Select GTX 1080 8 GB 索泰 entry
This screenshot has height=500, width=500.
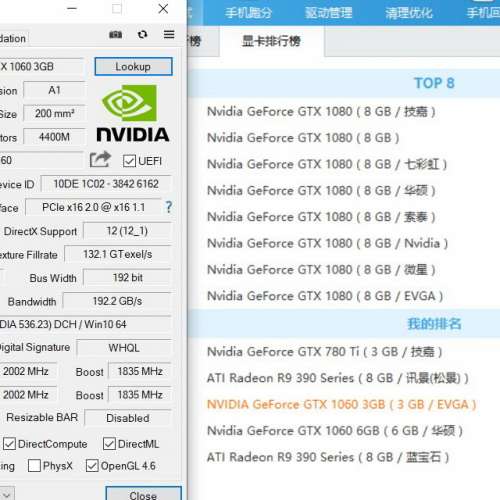[x=321, y=217]
